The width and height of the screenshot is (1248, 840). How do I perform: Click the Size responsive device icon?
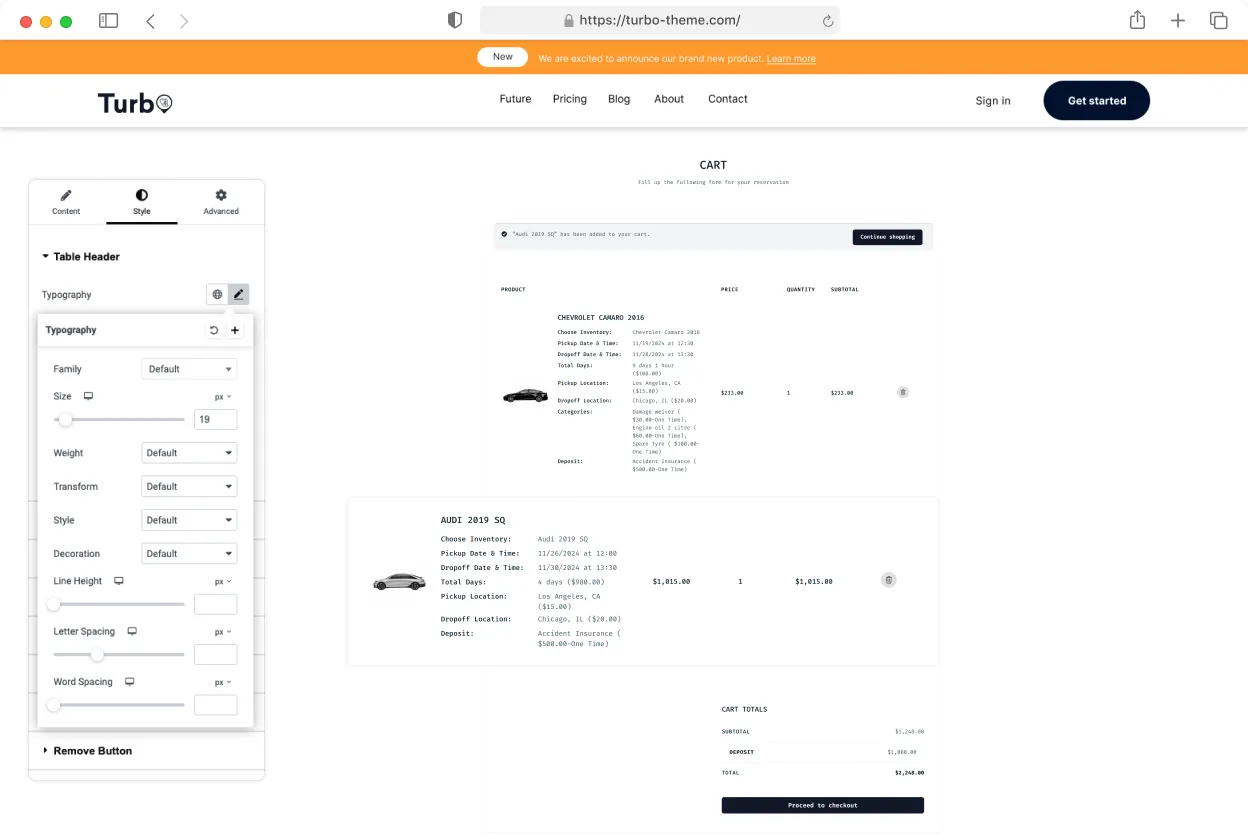(88, 397)
